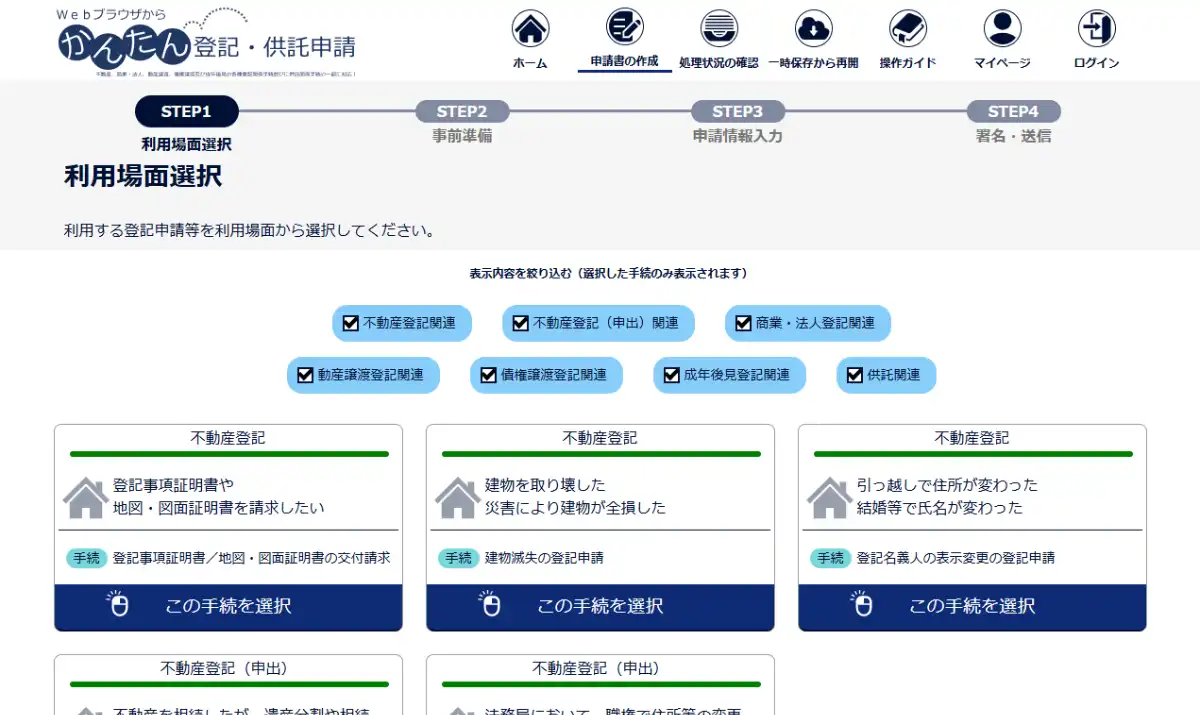Click text 登記事項証明書／地図・図面証明書の交付請求
The image size is (1200, 715).
[252, 558]
